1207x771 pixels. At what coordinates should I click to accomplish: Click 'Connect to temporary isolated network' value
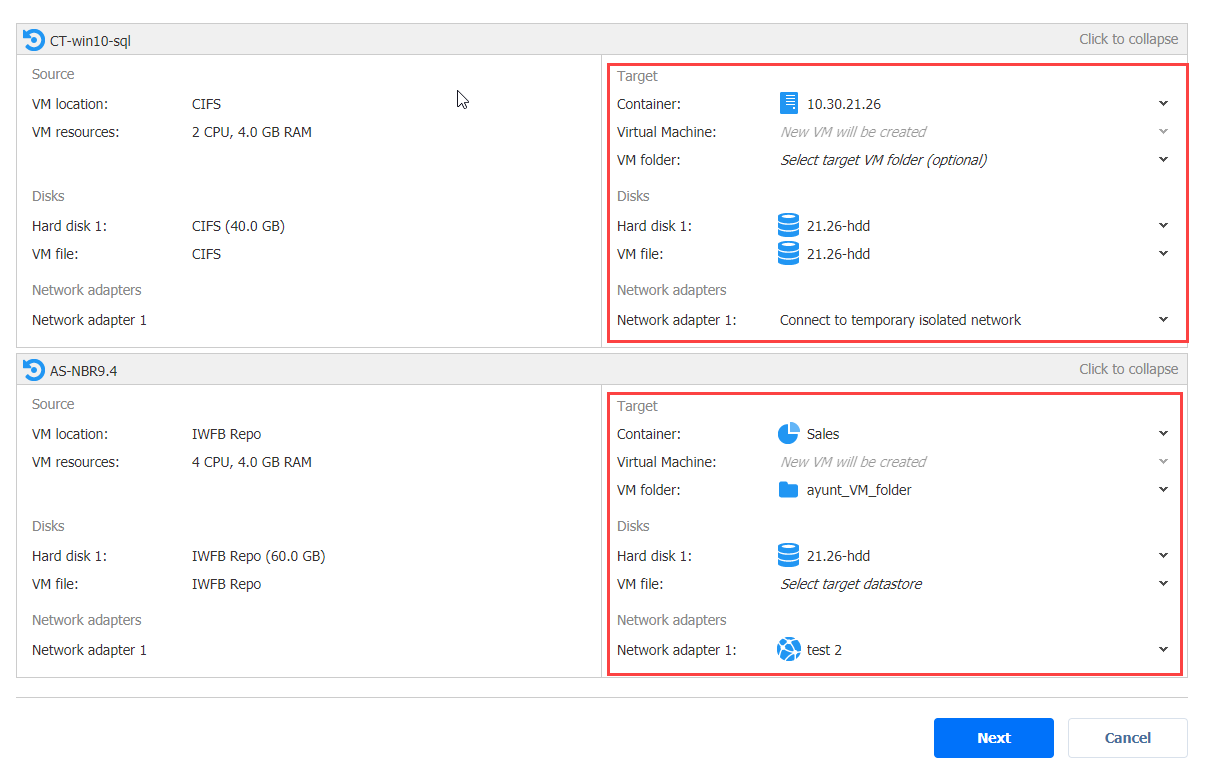click(x=900, y=320)
